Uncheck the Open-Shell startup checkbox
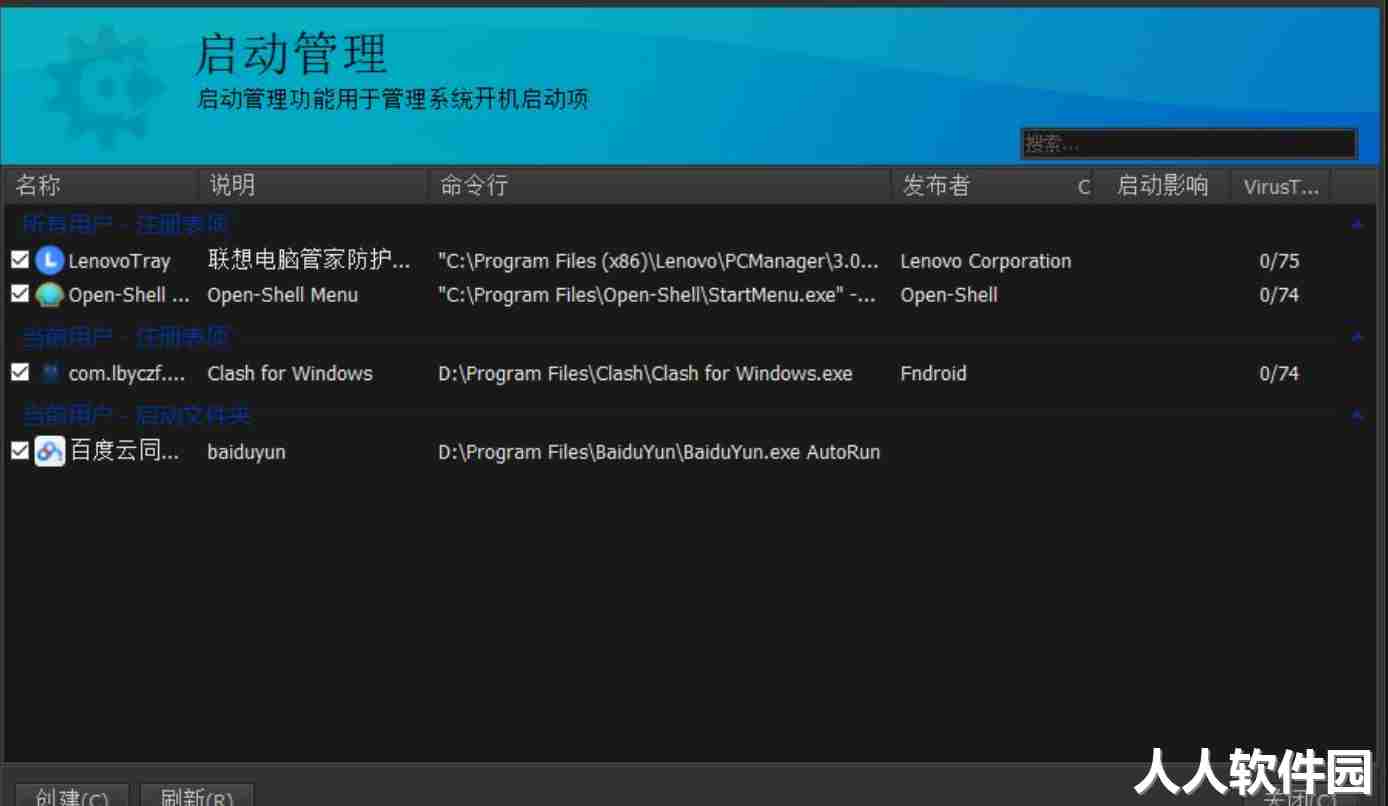Image resolution: width=1388 pixels, height=806 pixels. click(x=20, y=295)
